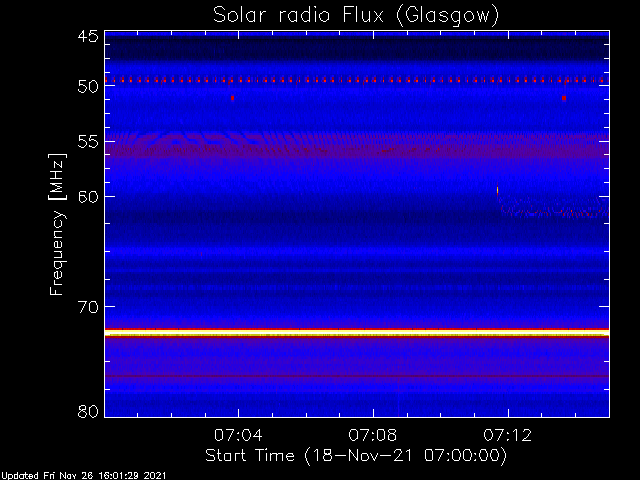Click the 55 frequency tick label
640x480 pixels.
coord(88,142)
